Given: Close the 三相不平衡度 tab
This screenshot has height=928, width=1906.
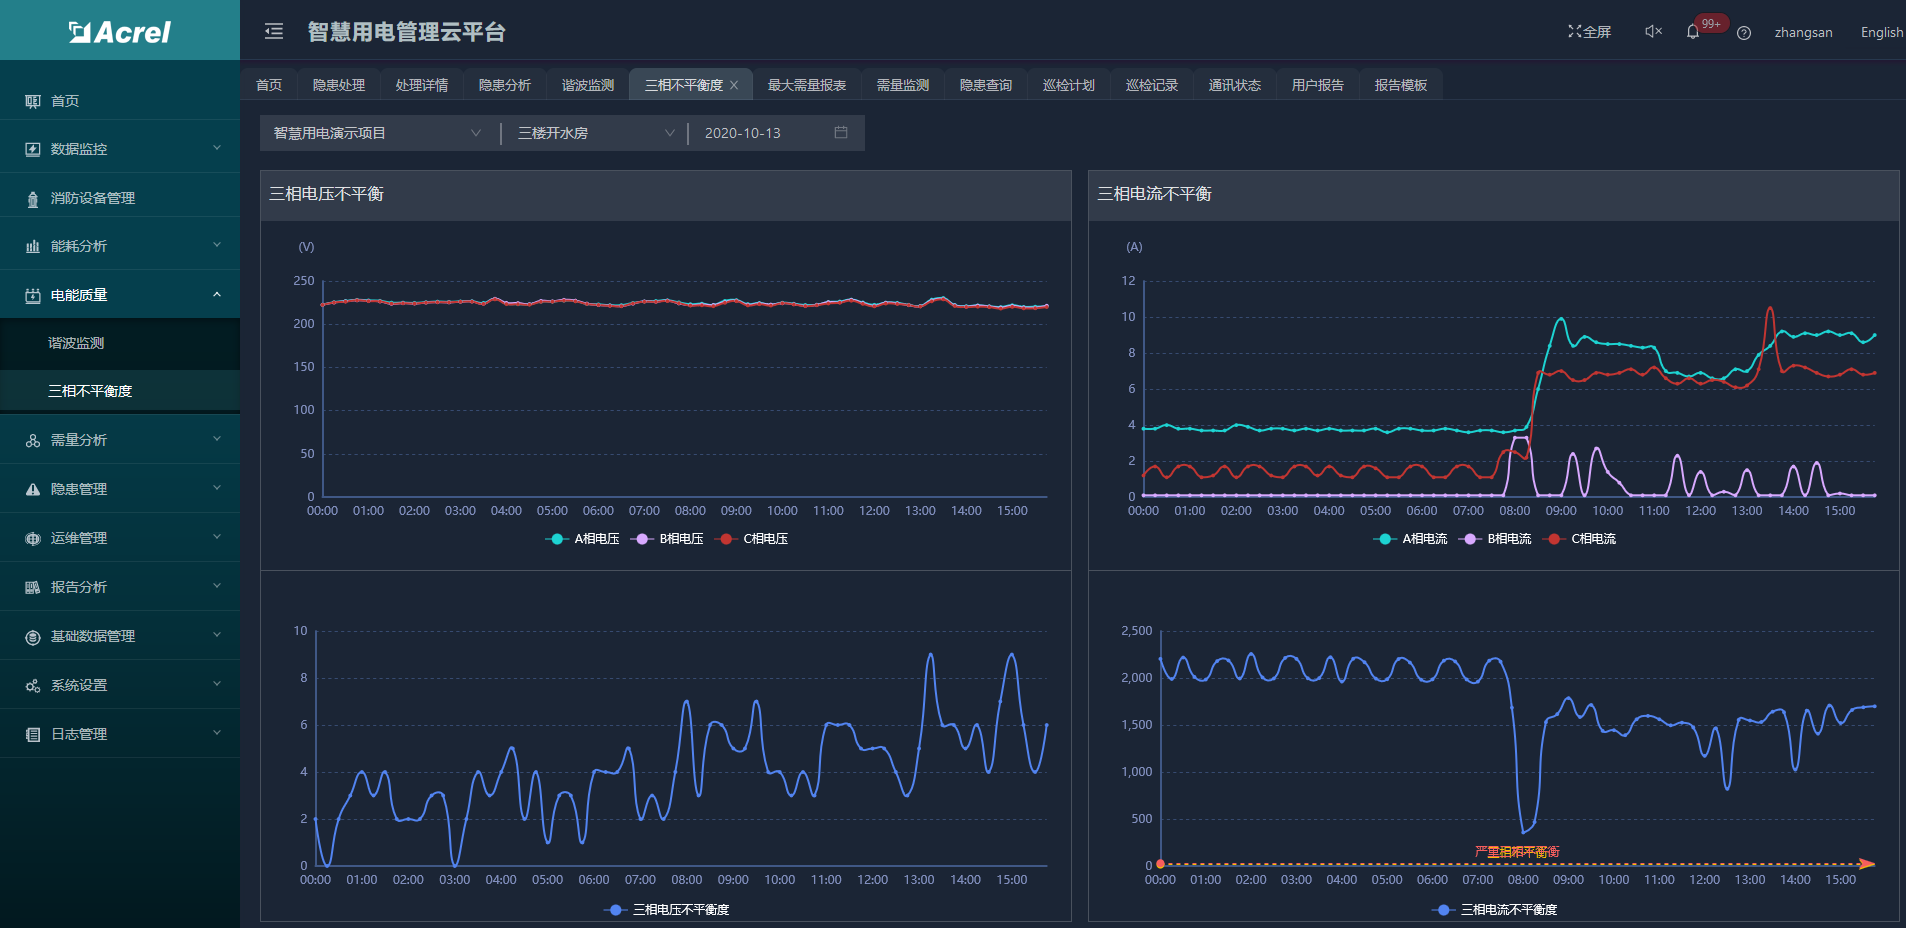Looking at the screenshot, I should [x=734, y=85].
